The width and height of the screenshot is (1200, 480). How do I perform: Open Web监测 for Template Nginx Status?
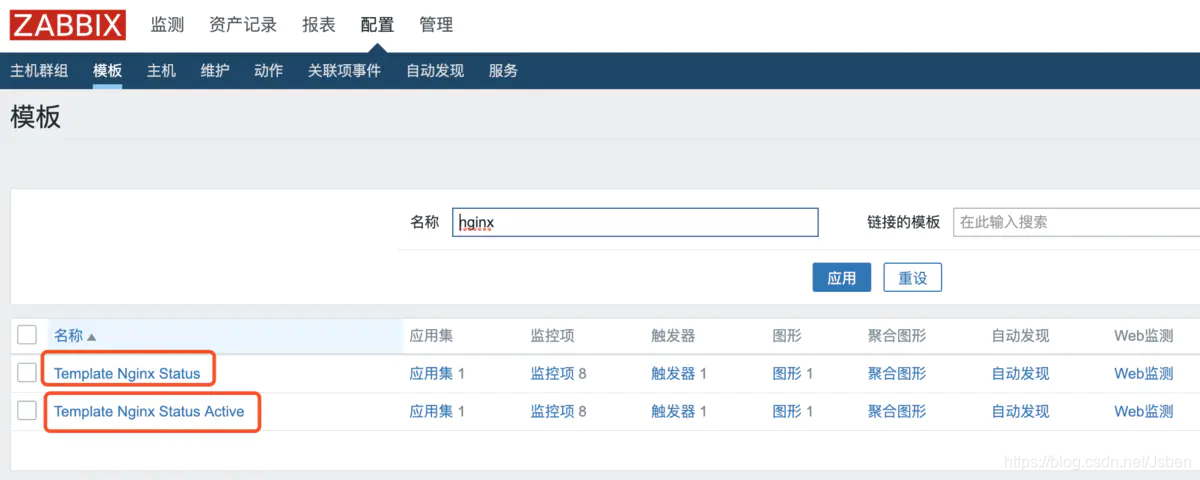[1144, 374]
